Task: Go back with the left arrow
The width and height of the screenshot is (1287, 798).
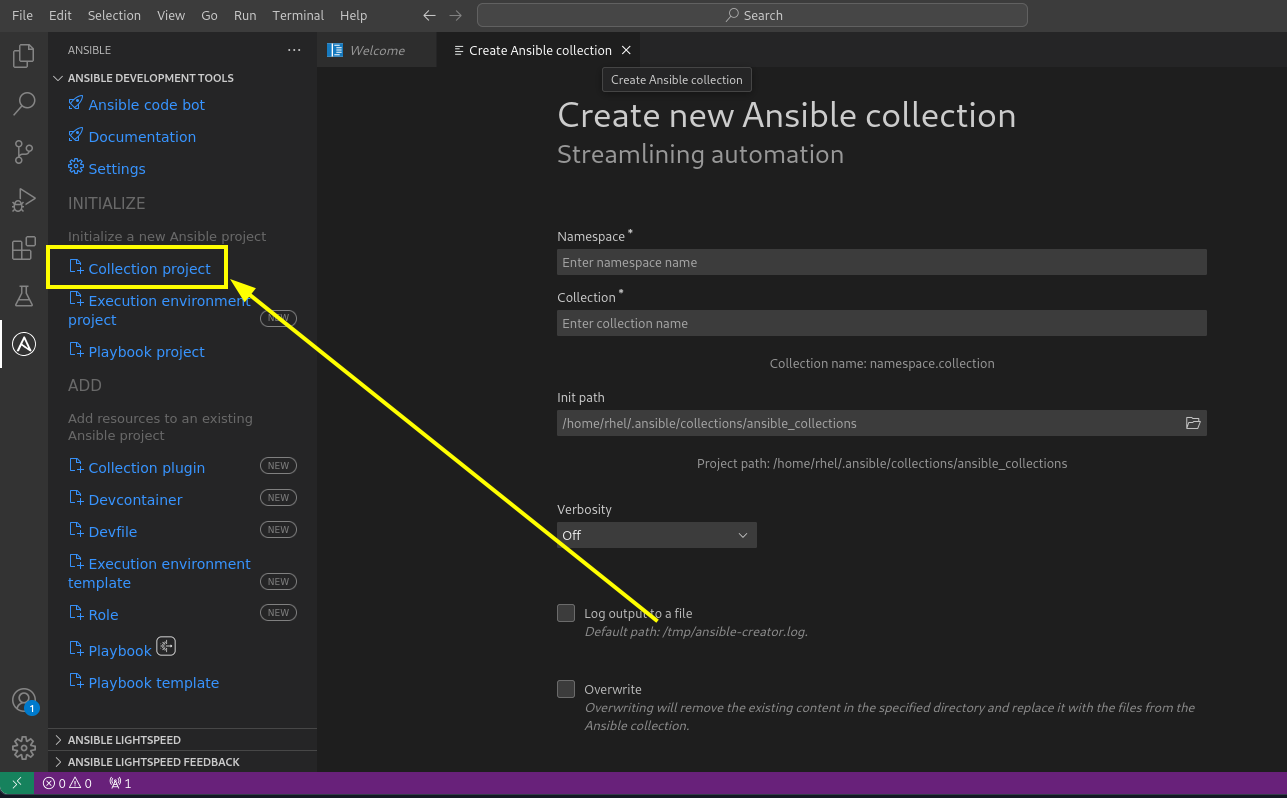Action: click(430, 15)
